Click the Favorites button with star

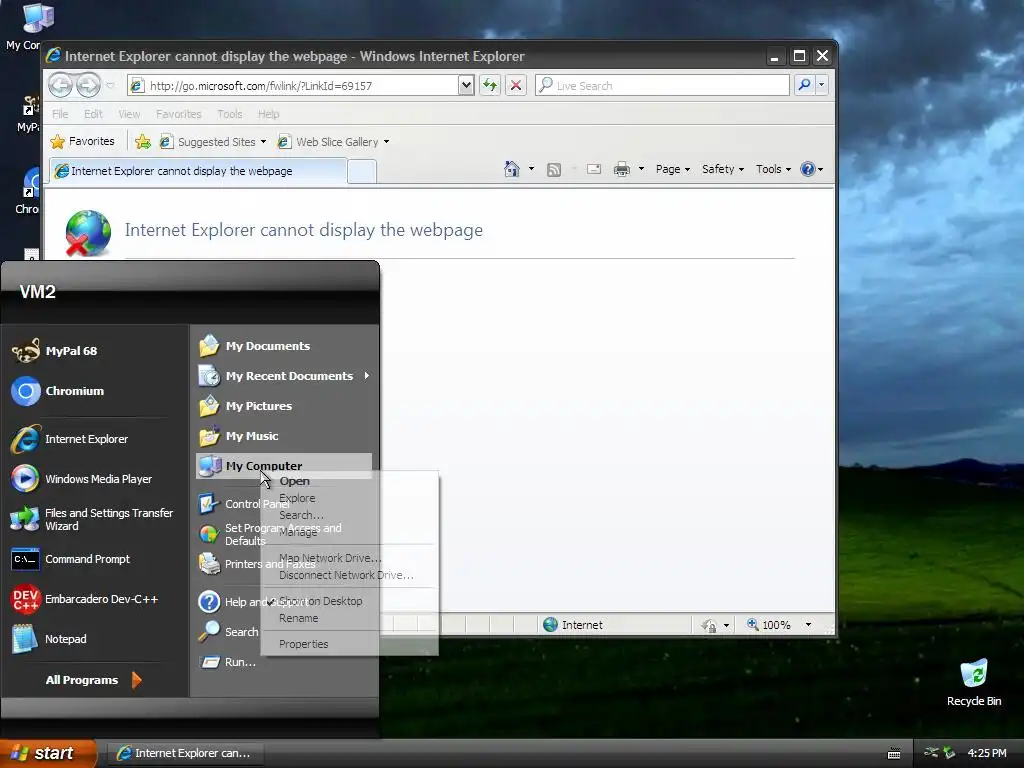[x=82, y=141]
